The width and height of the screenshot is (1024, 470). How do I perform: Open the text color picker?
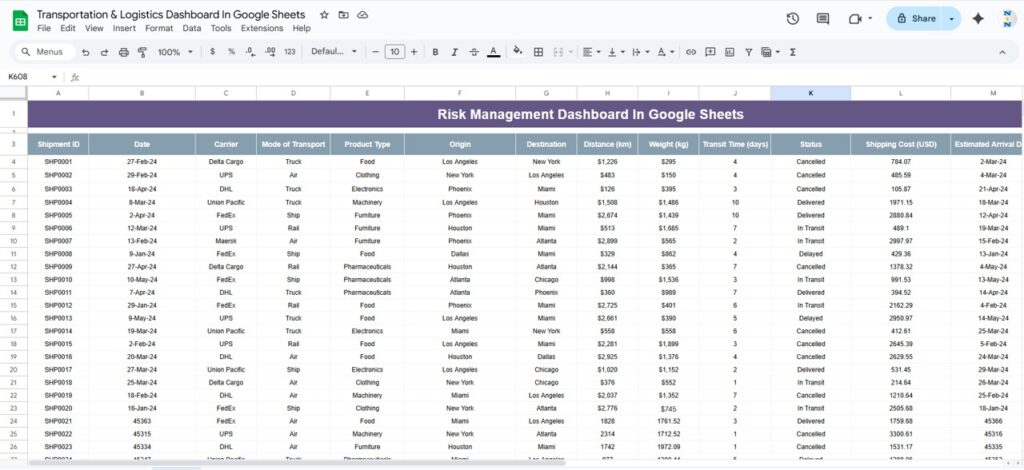pyautogui.click(x=494, y=52)
